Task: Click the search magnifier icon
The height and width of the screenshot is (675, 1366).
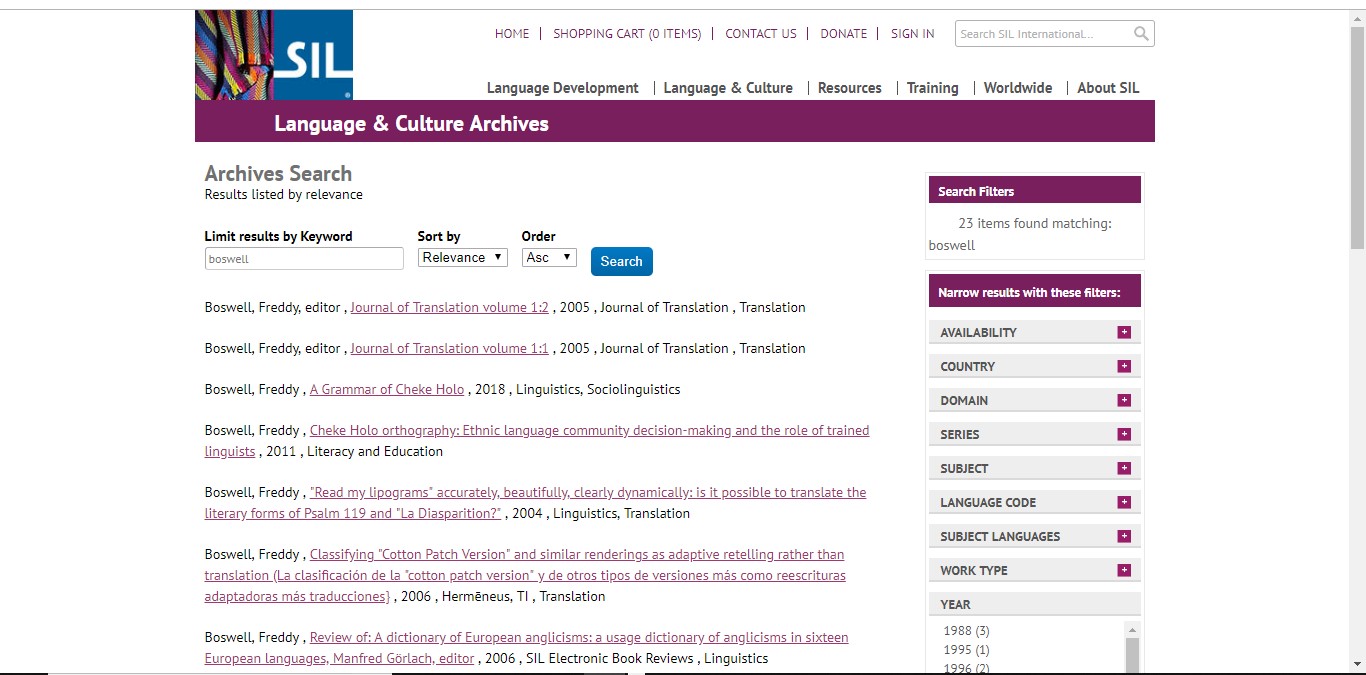Action: (1141, 34)
